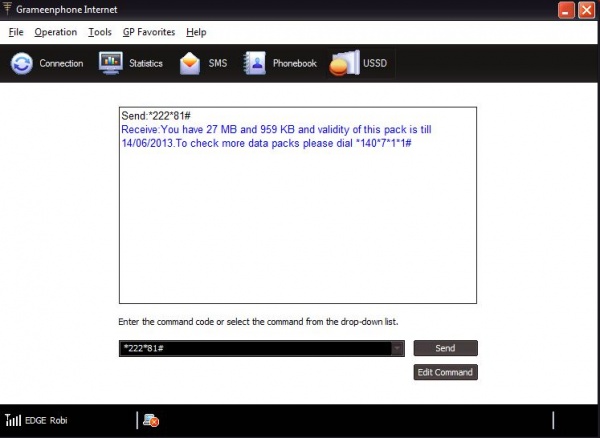Click the disconnected network status icon
The height and width of the screenshot is (438, 600).
pos(151,420)
